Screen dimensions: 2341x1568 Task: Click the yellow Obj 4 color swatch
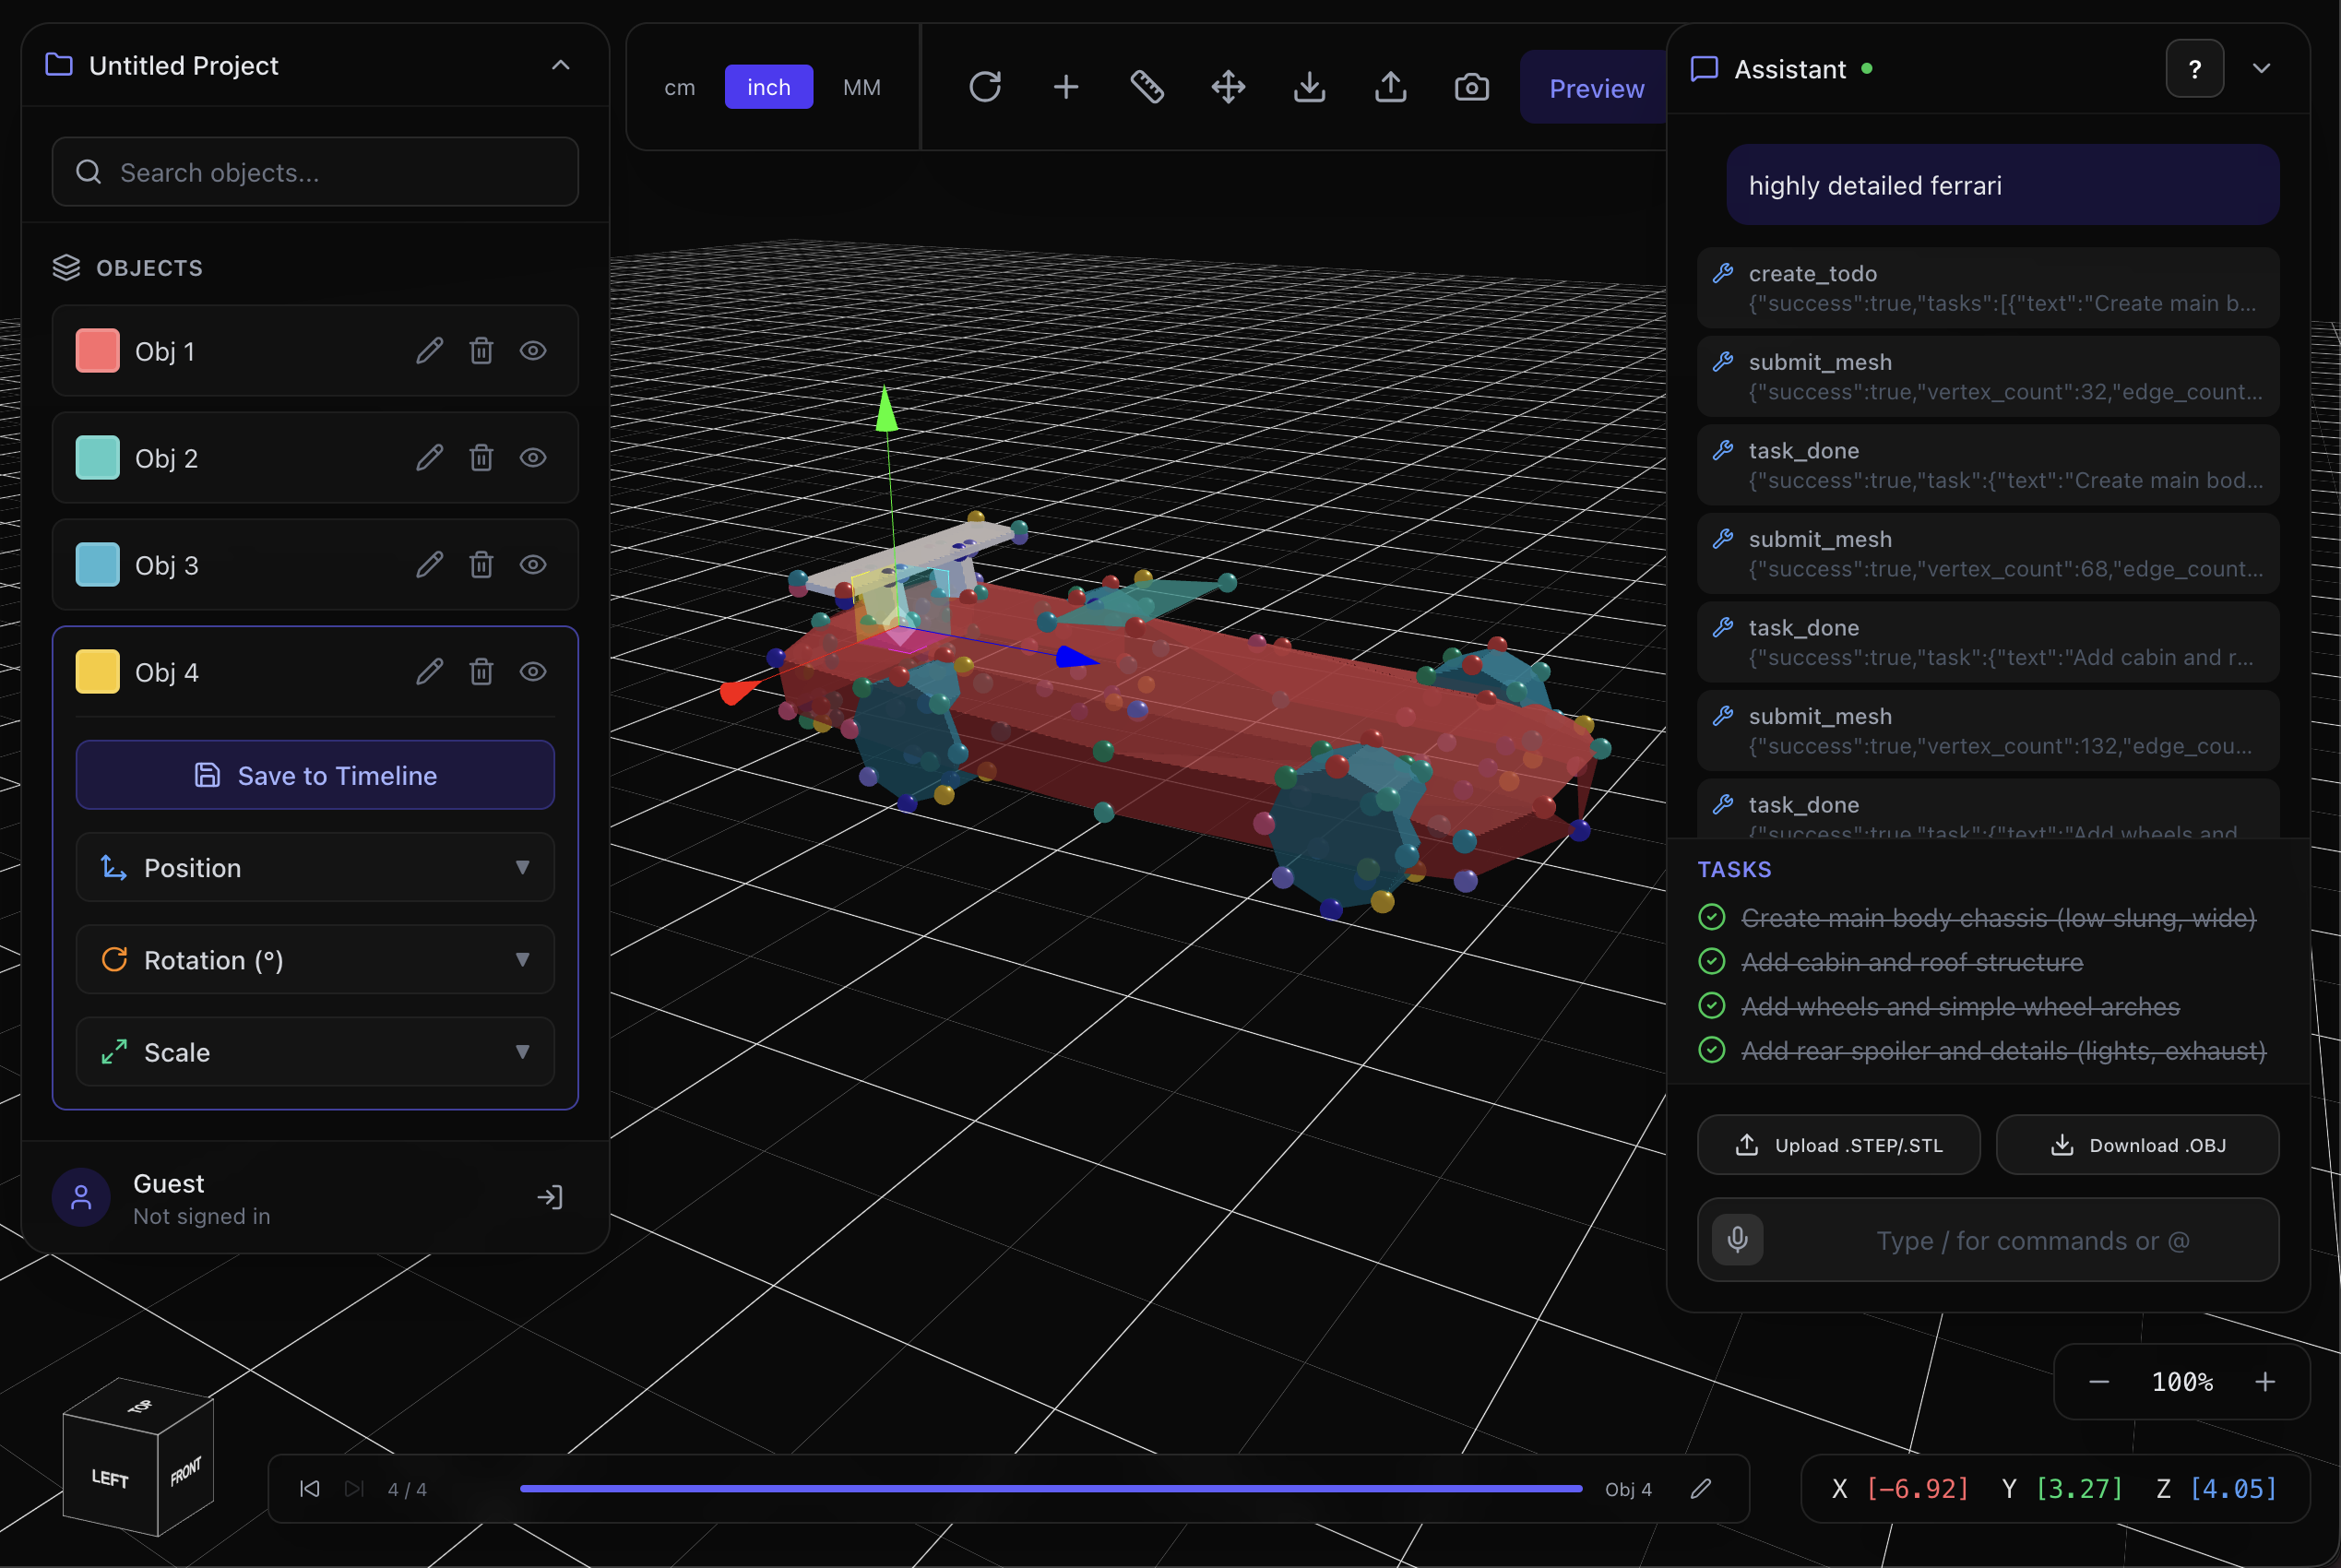pos(98,672)
